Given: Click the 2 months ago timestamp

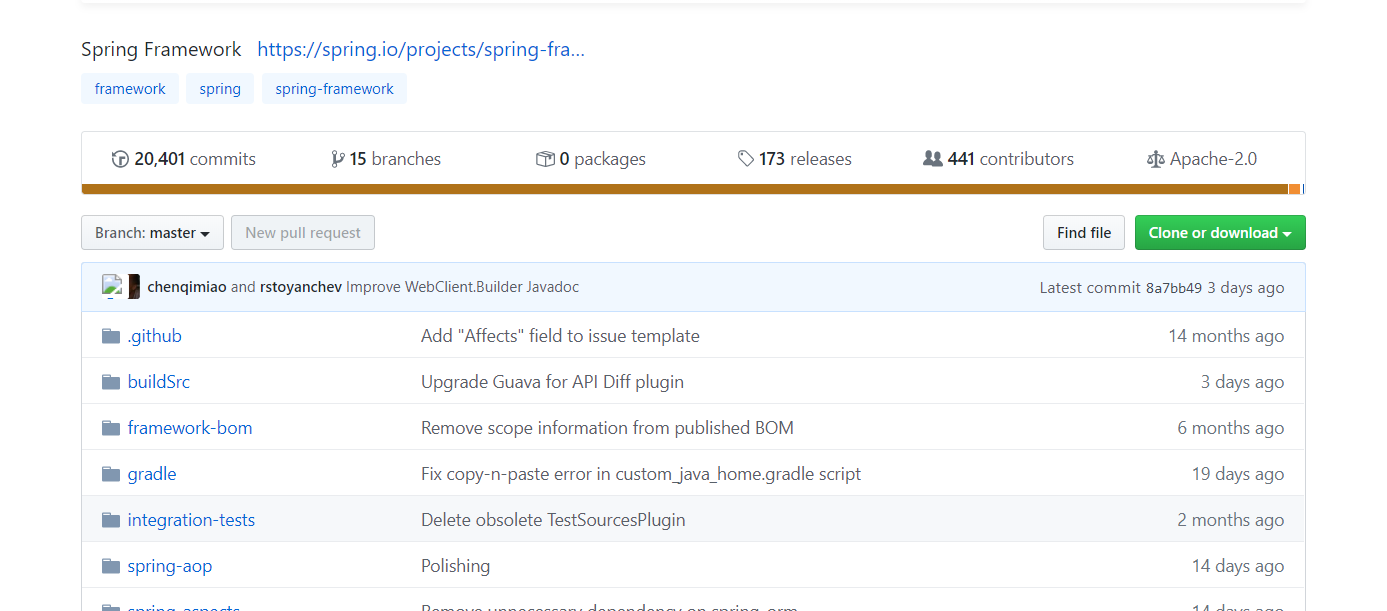Looking at the screenshot, I should click(1231, 520).
